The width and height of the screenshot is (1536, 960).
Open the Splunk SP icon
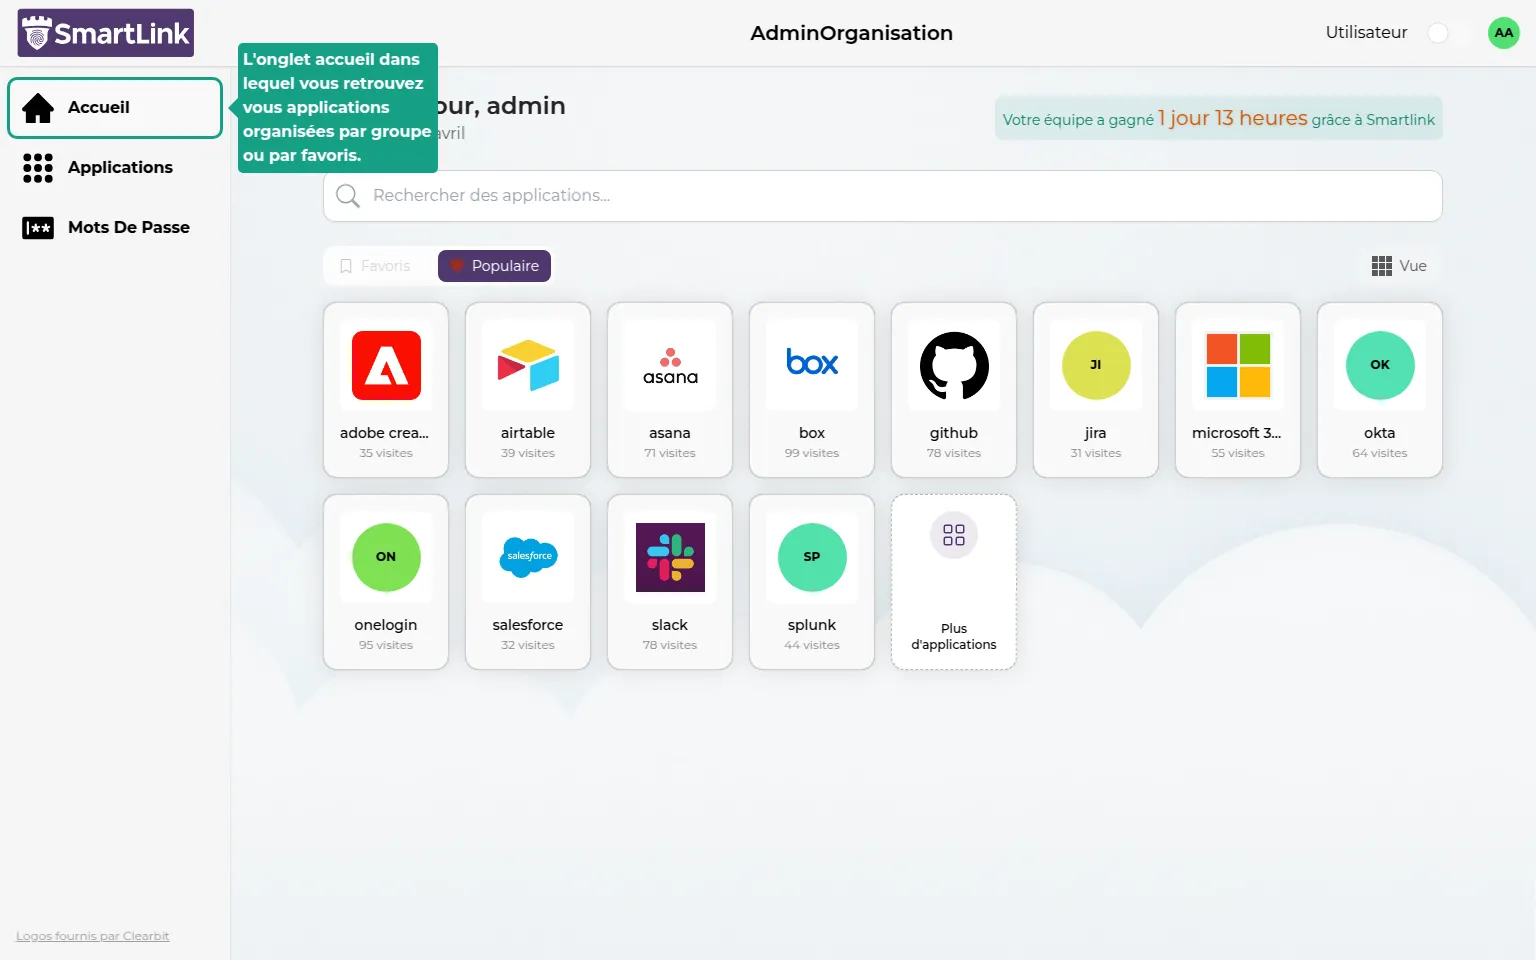pos(812,557)
